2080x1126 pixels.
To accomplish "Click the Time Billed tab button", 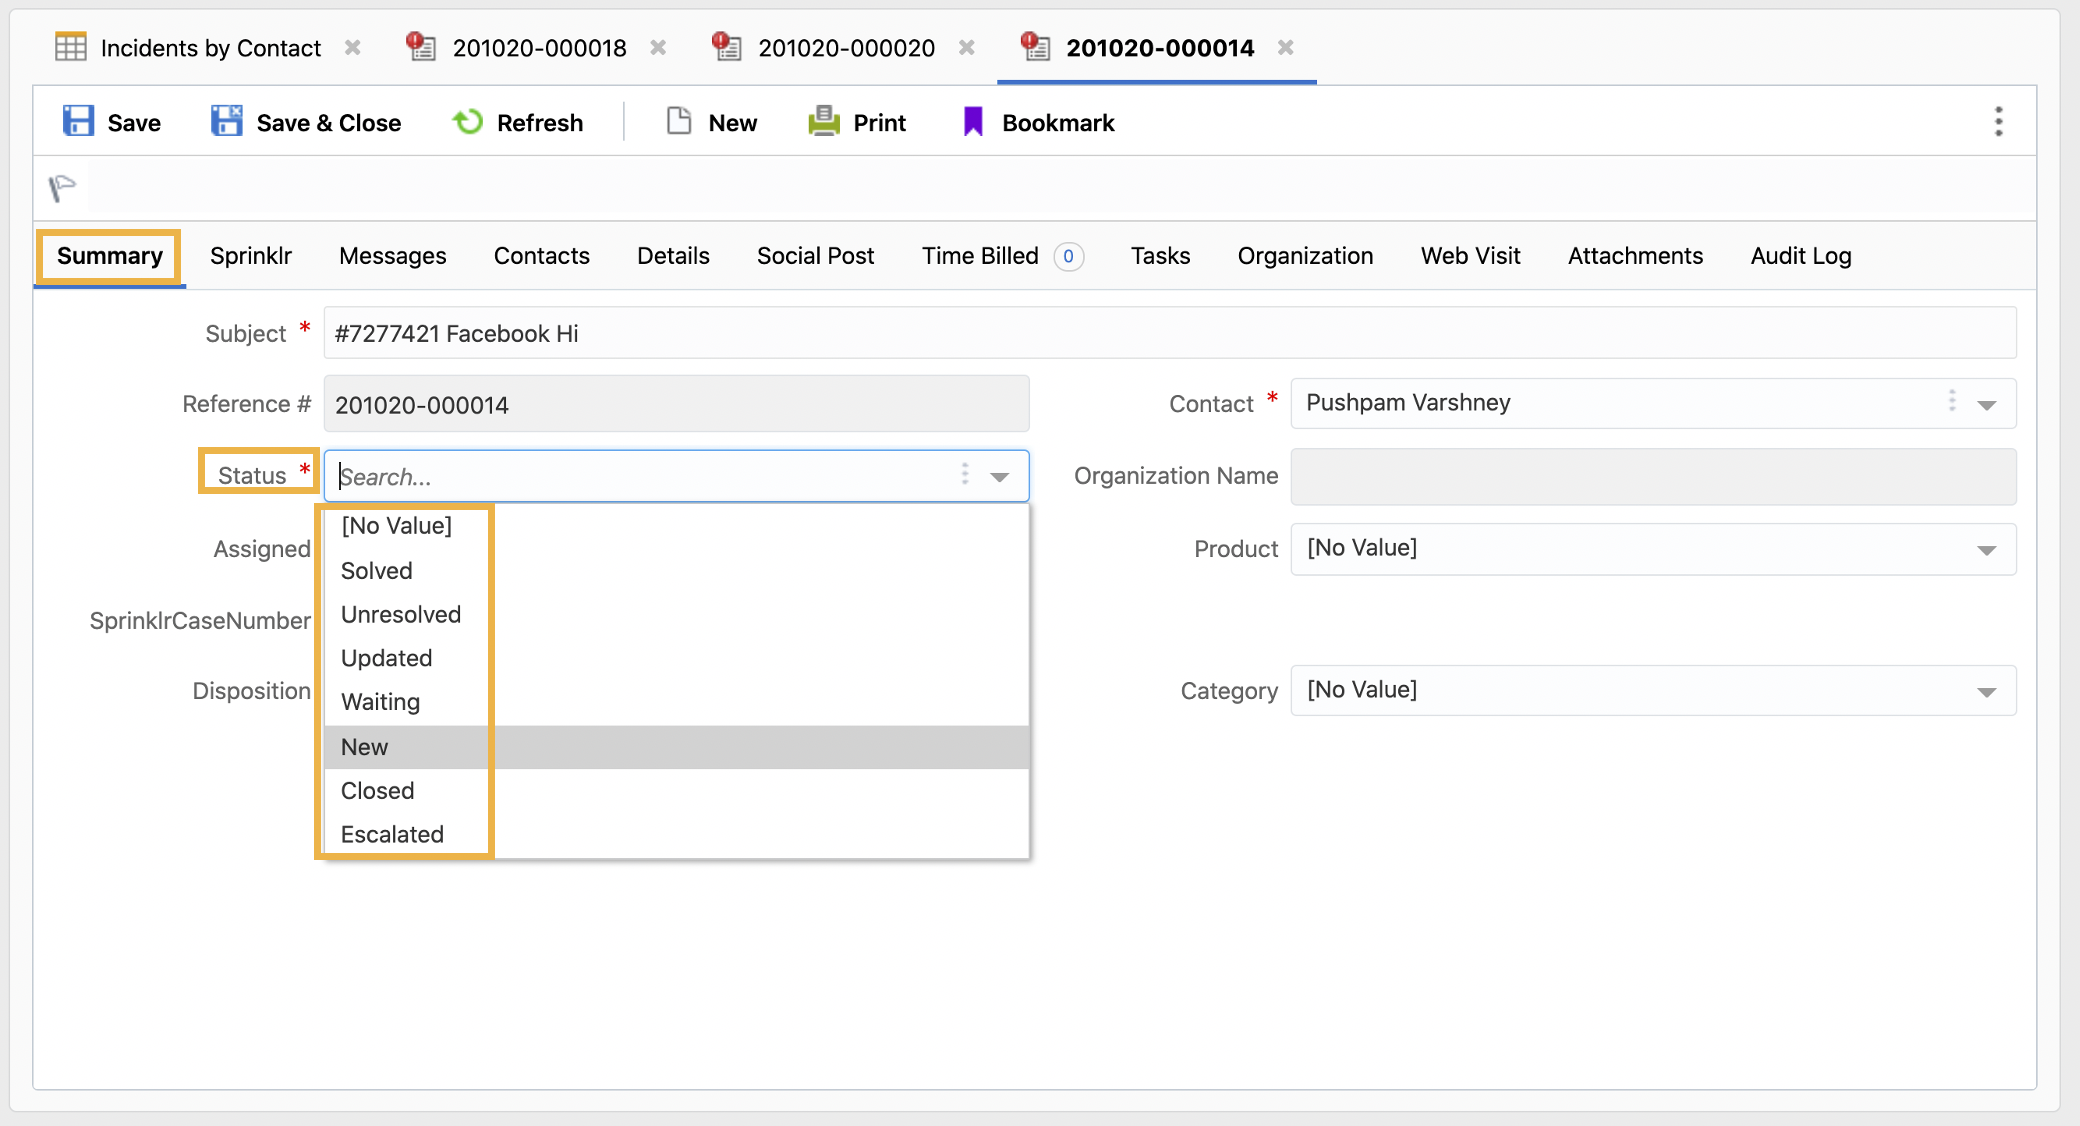I will tap(980, 257).
